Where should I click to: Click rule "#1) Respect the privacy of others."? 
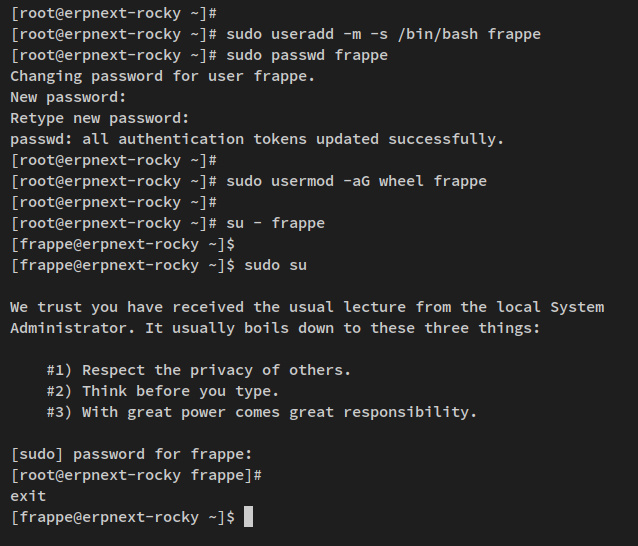click(x=198, y=370)
